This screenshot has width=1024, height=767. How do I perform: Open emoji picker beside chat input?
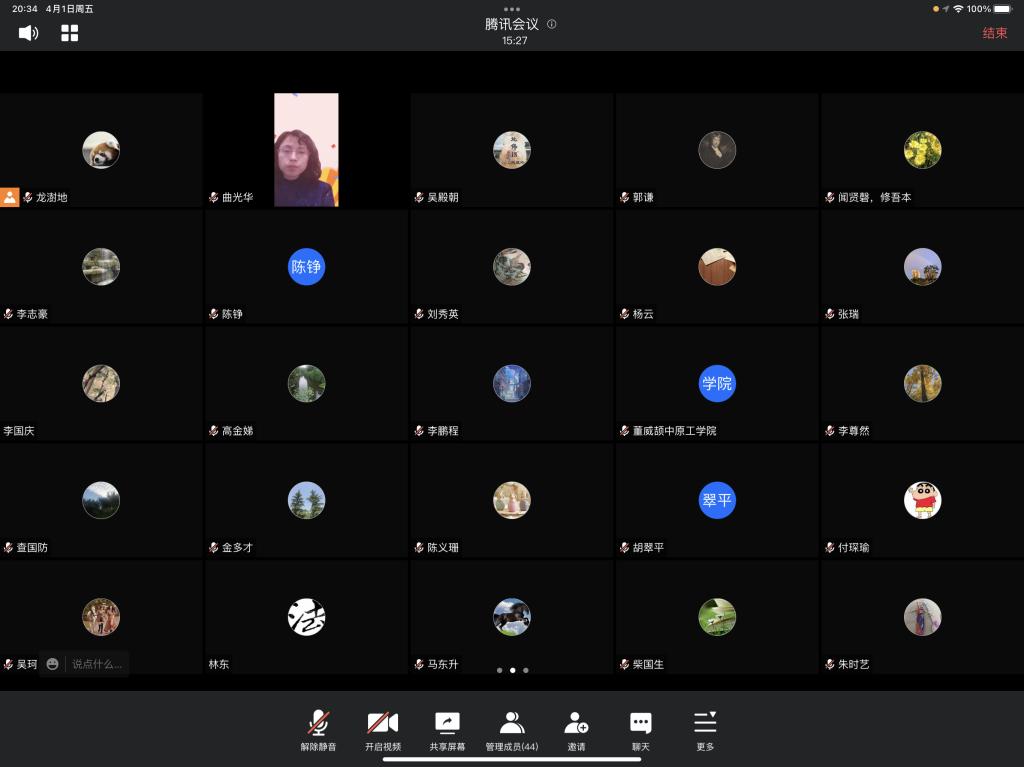click(52, 664)
